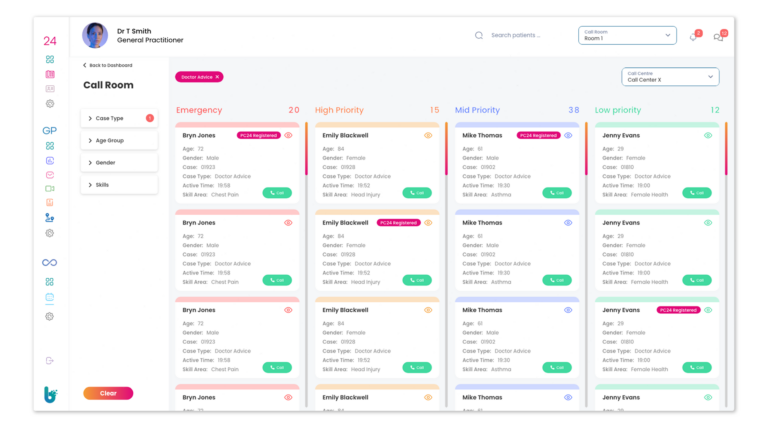
Task: Click the infinity symbol in sidebar
Action: click(49, 262)
